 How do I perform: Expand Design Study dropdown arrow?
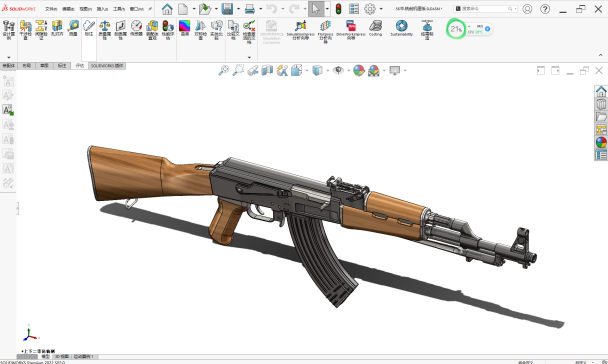coord(9,57)
